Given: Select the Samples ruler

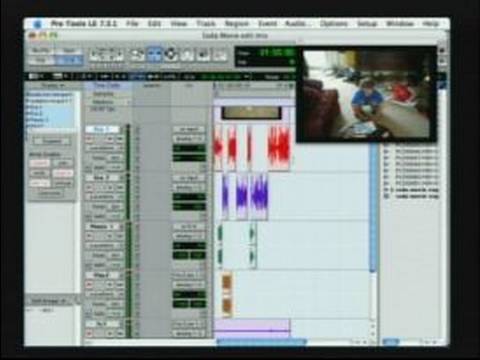Looking at the screenshot, I should click(x=103, y=94).
